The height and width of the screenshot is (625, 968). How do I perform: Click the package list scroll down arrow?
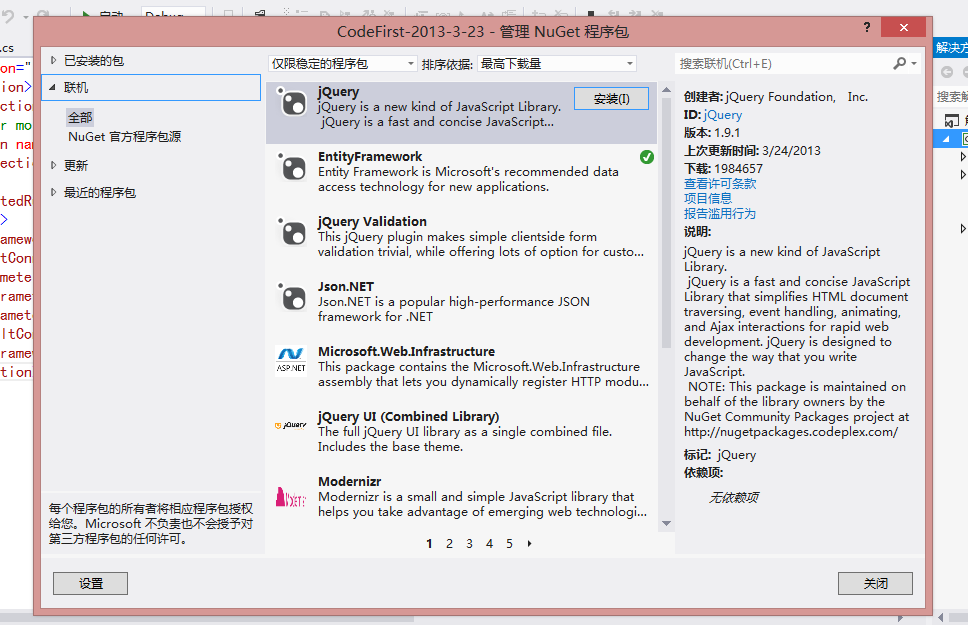(x=666, y=523)
